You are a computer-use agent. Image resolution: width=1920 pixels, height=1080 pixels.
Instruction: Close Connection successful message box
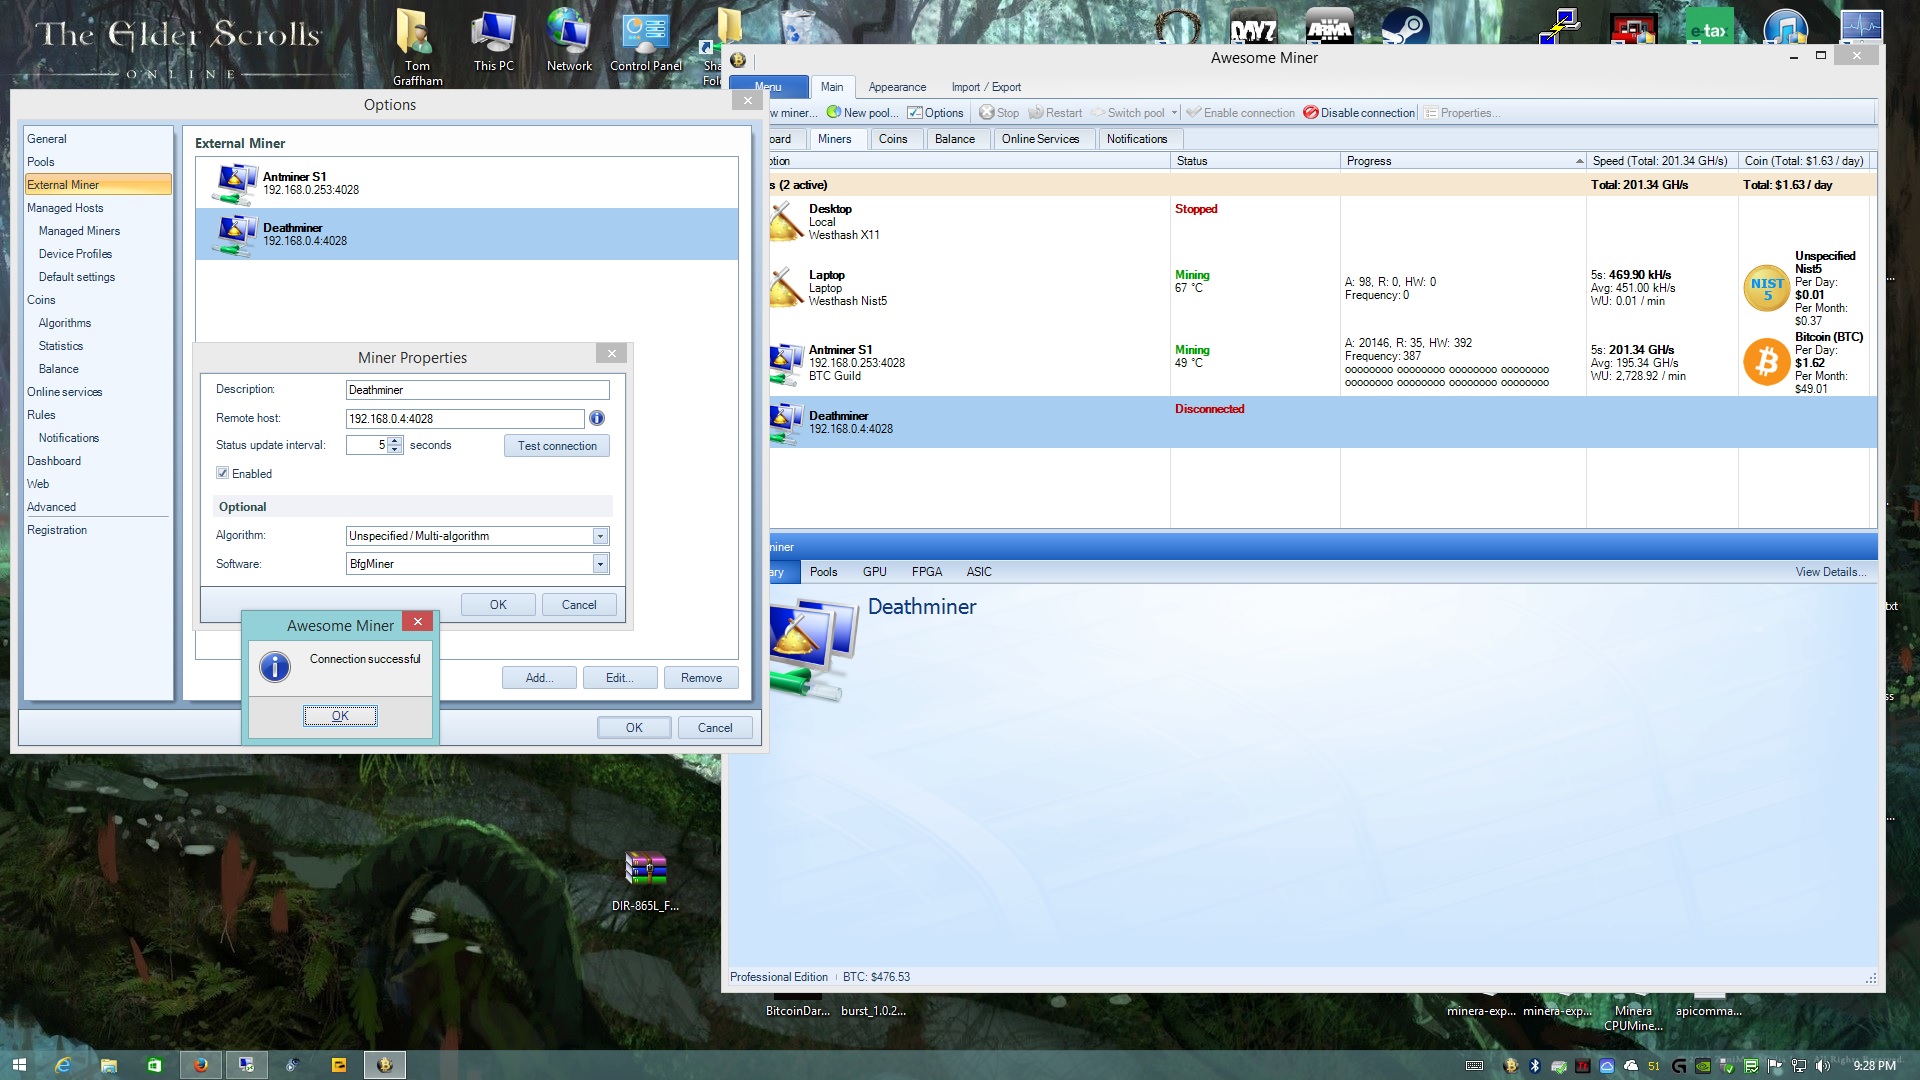click(x=418, y=622)
